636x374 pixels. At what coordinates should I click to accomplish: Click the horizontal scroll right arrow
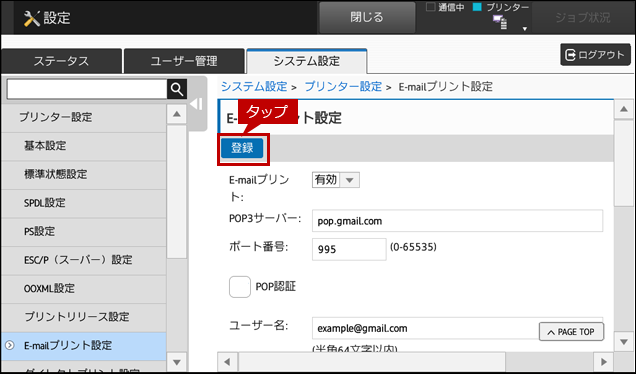click(x=604, y=362)
